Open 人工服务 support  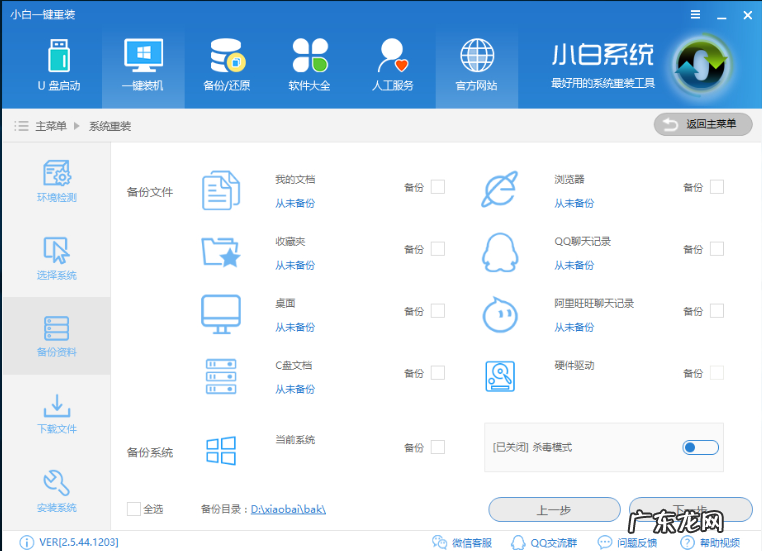[393, 66]
